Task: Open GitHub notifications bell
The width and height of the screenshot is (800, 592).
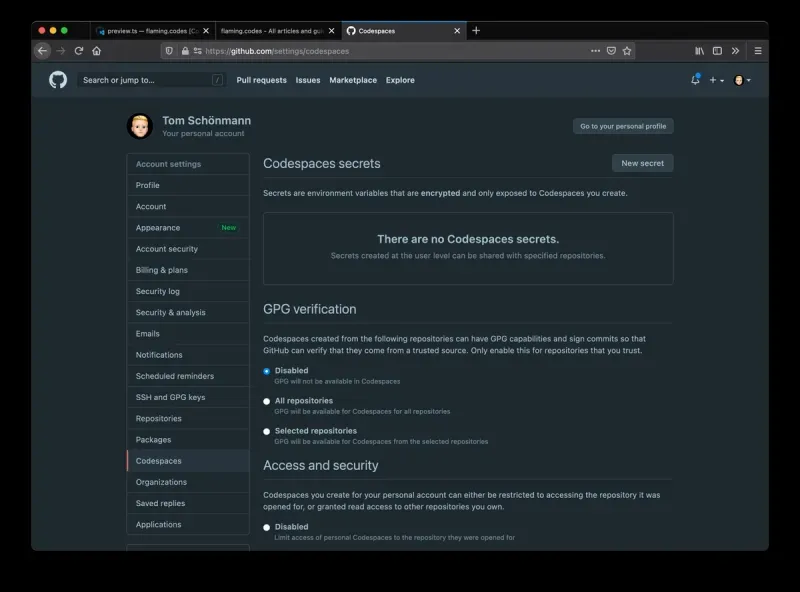Action: (x=695, y=80)
